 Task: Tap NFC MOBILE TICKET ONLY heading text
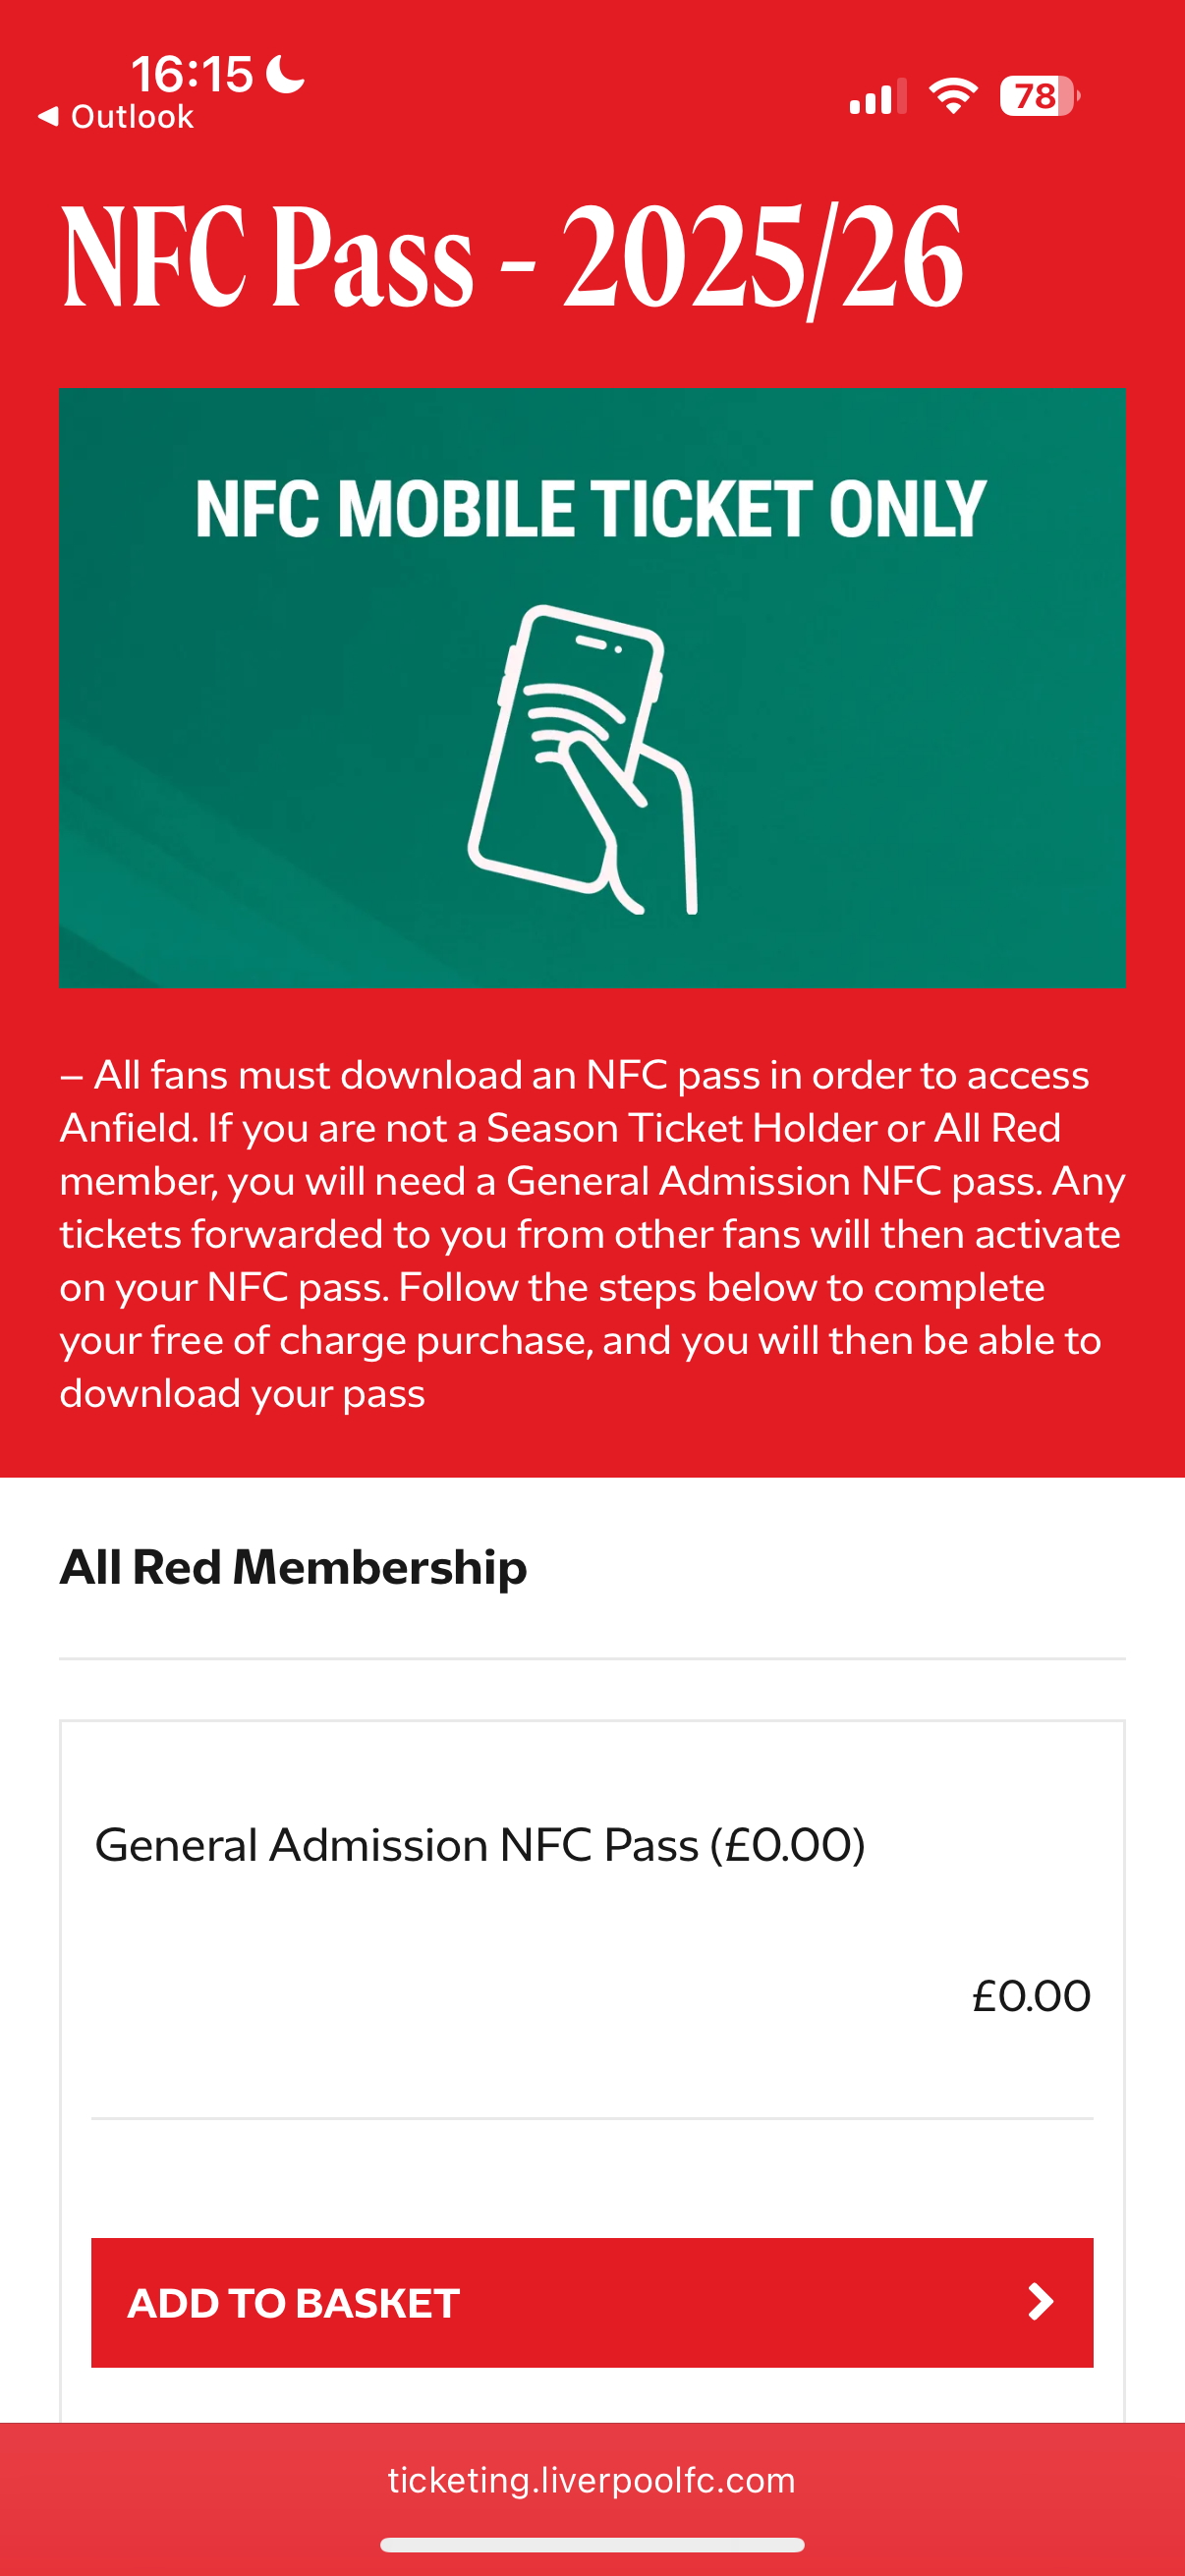591,508
